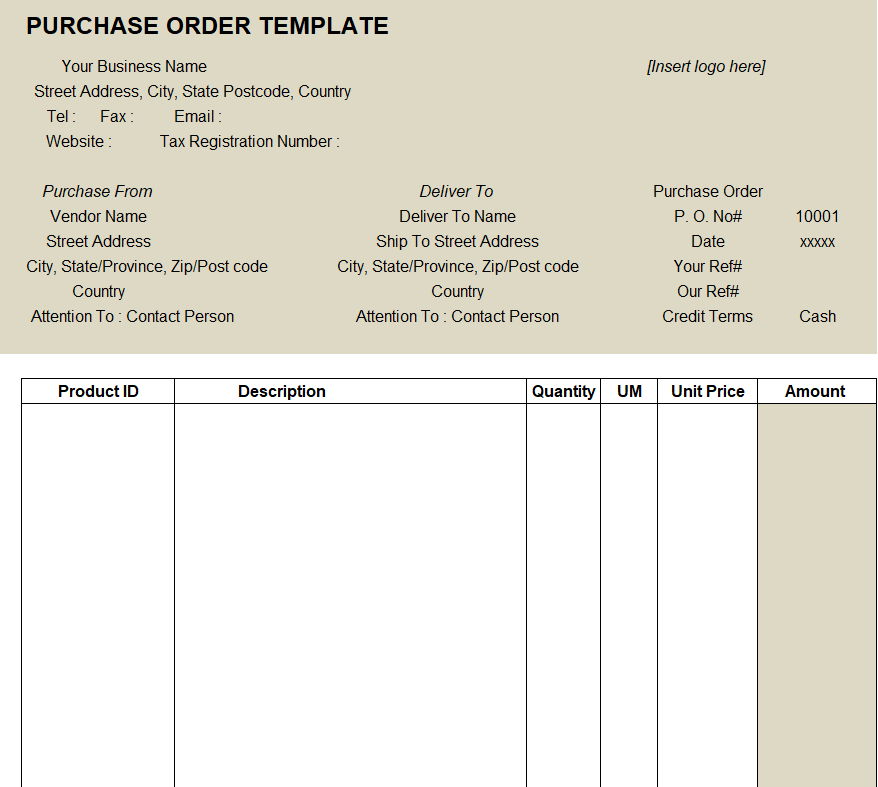Image resolution: width=878 pixels, height=787 pixels.
Task: Select the Credit Terms label
Action: click(707, 316)
